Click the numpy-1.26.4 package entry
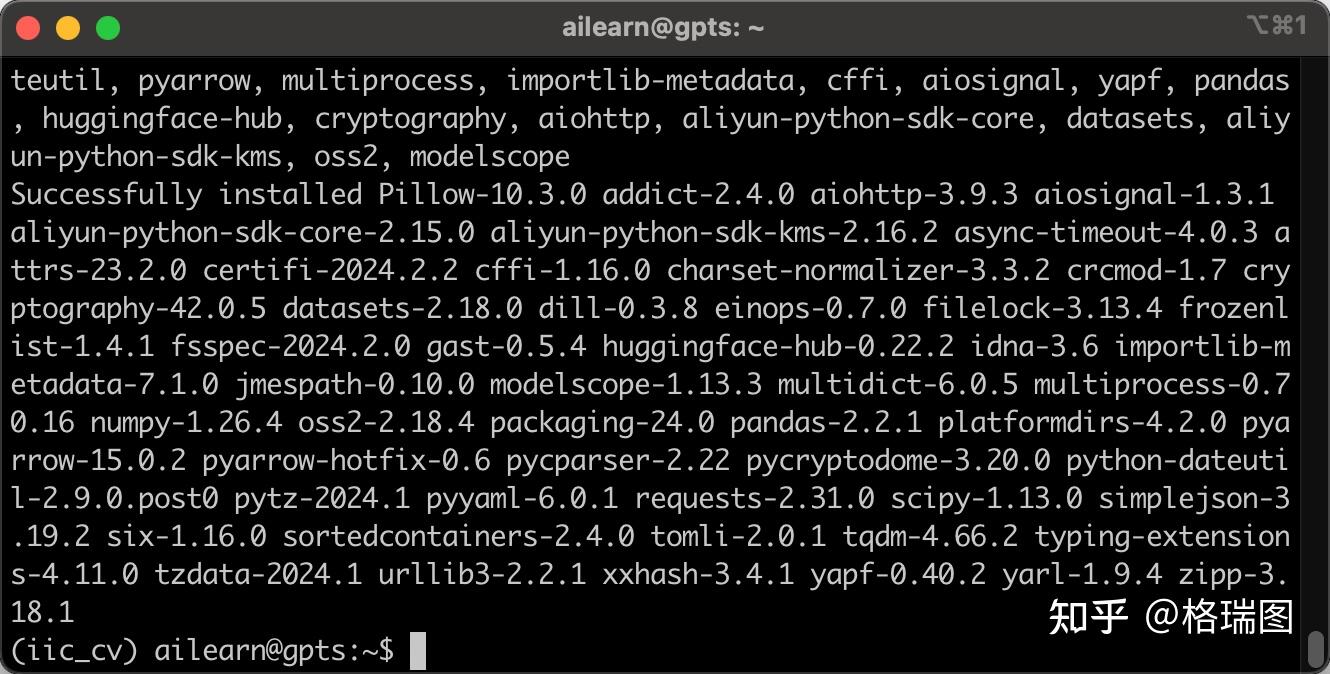The width and height of the screenshot is (1330, 674). coord(186,423)
